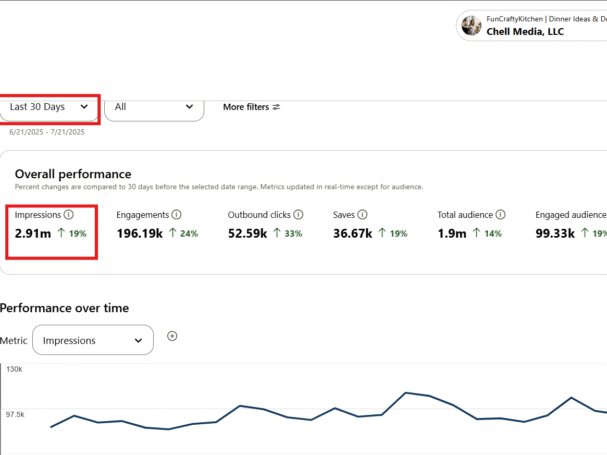Click the filter sliders icon beside More filters

point(277,107)
